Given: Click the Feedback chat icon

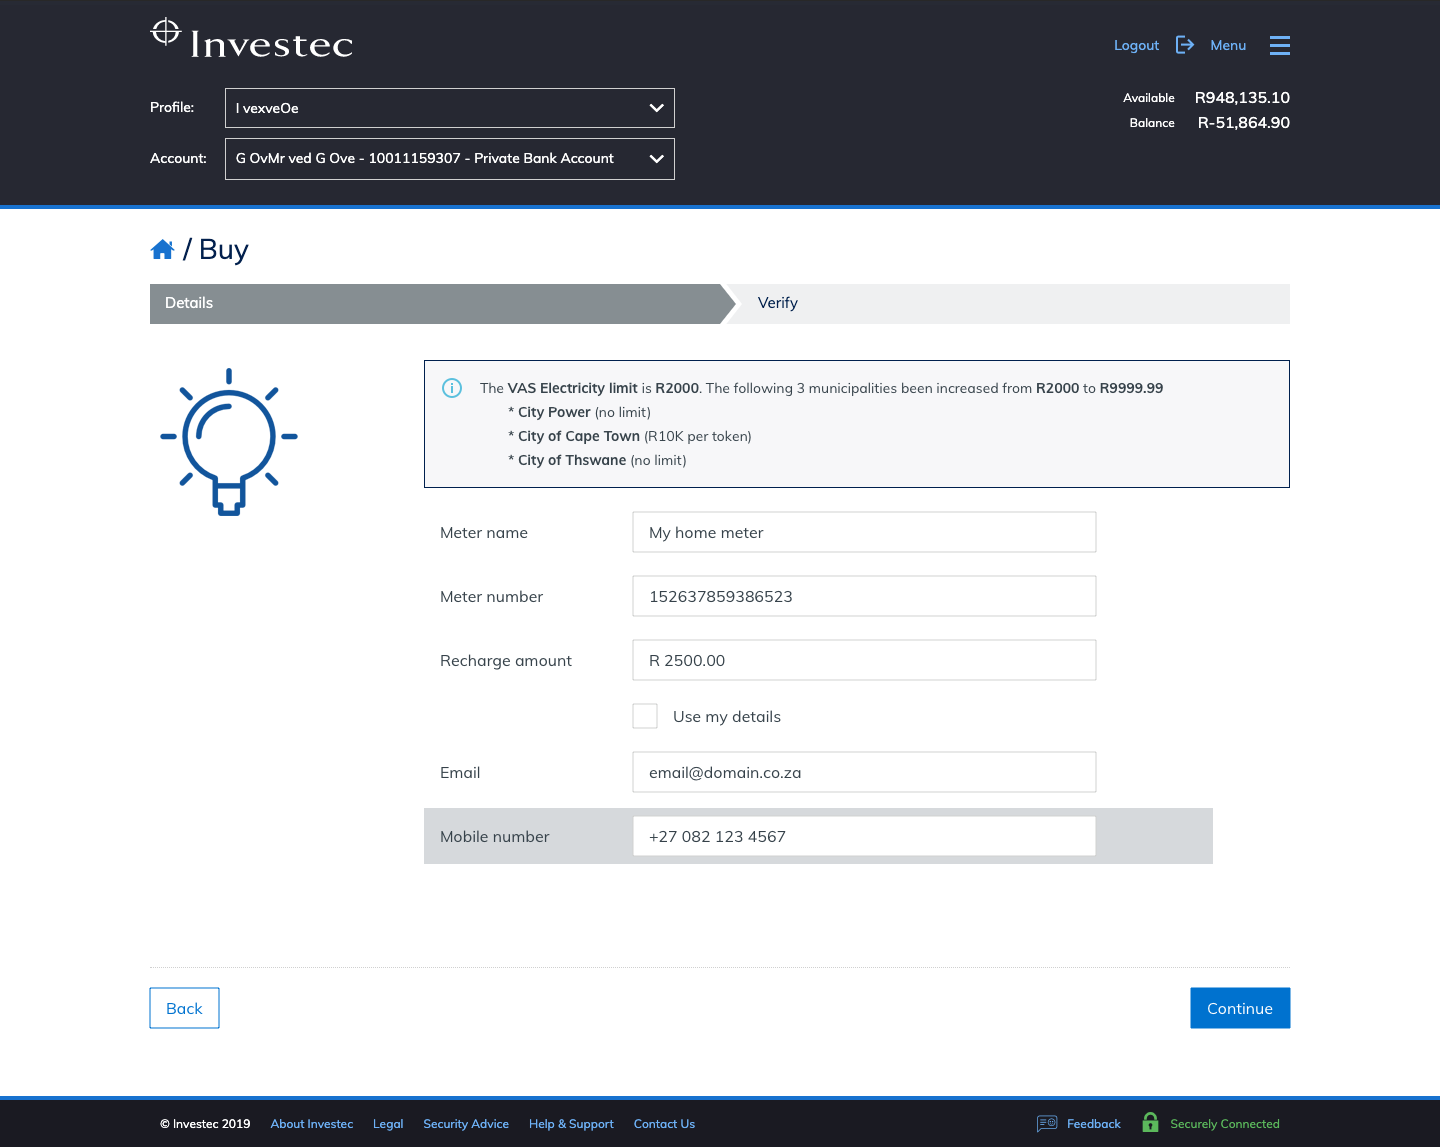Looking at the screenshot, I should [1047, 1123].
